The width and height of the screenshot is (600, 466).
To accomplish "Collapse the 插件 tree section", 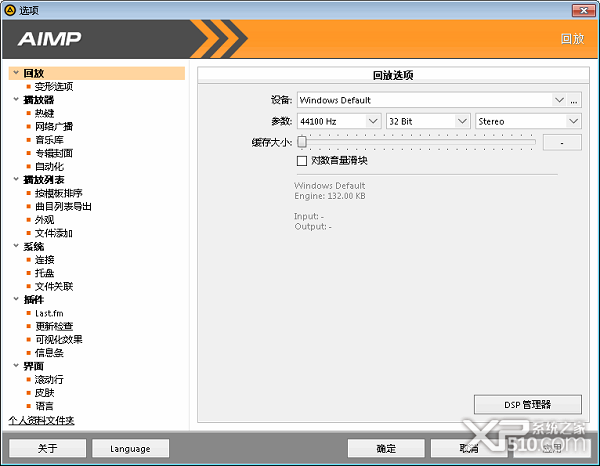I will click(x=16, y=299).
